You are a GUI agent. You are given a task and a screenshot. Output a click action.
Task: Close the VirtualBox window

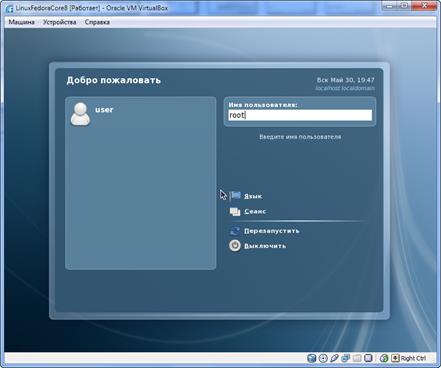point(424,5)
